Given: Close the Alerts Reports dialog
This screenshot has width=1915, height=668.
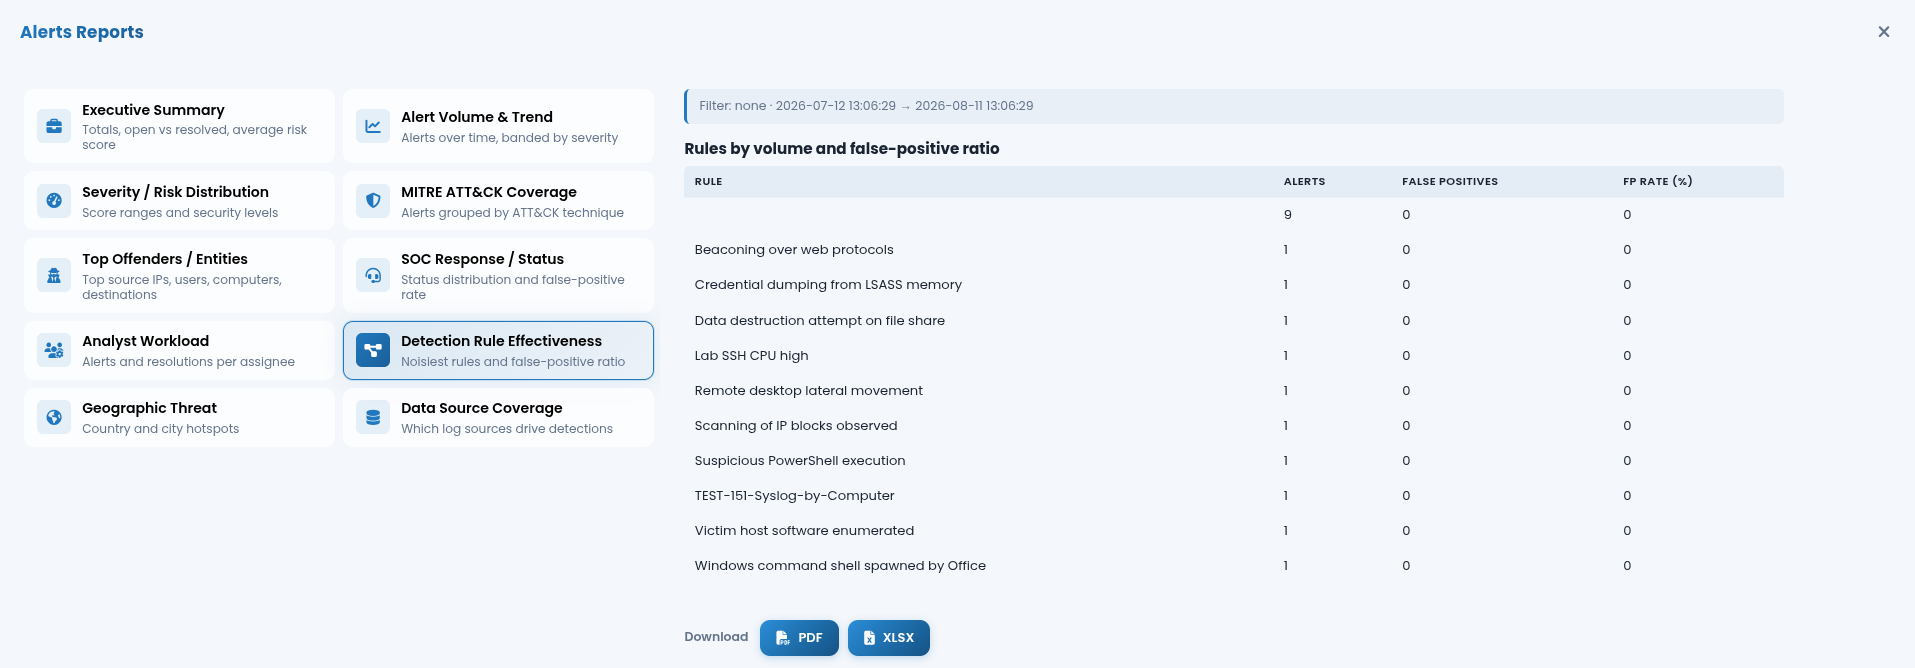Looking at the screenshot, I should point(1884,32).
